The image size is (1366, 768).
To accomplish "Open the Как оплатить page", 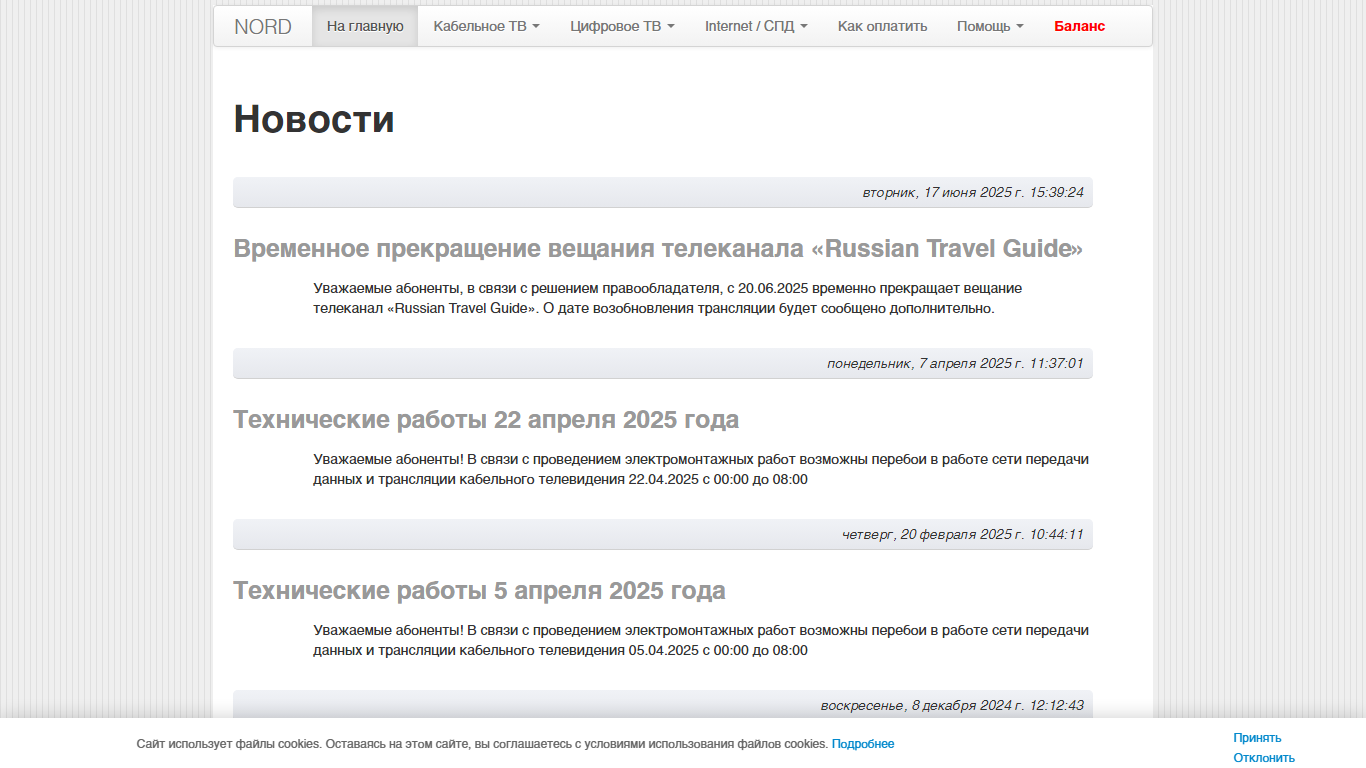I will tap(883, 27).
